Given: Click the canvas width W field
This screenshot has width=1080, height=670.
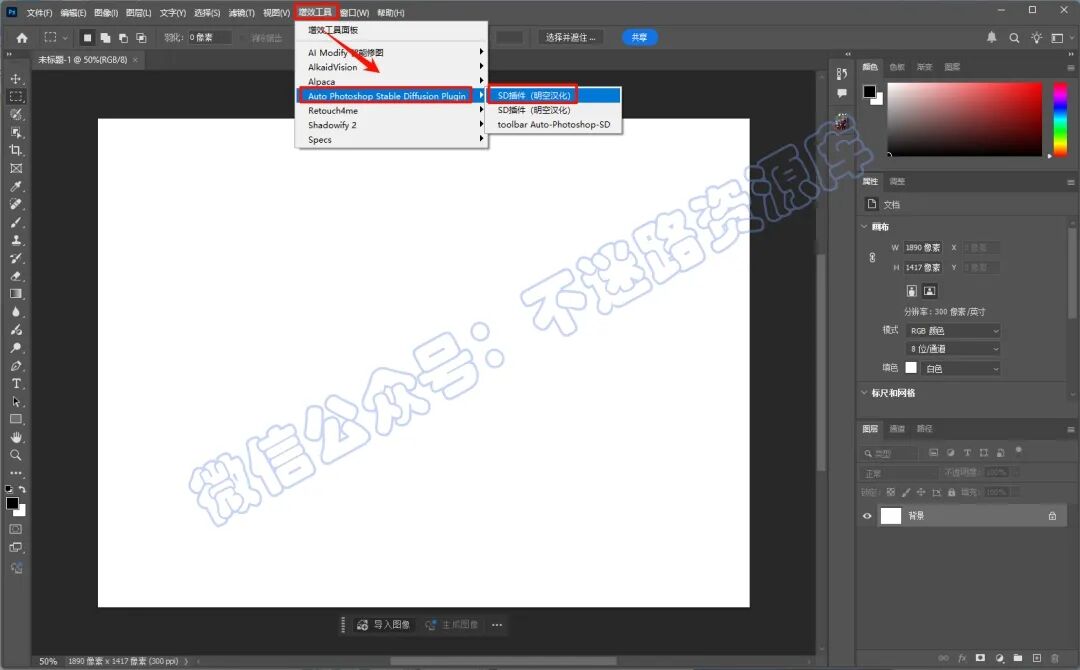Looking at the screenshot, I should [x=923, y=247].
